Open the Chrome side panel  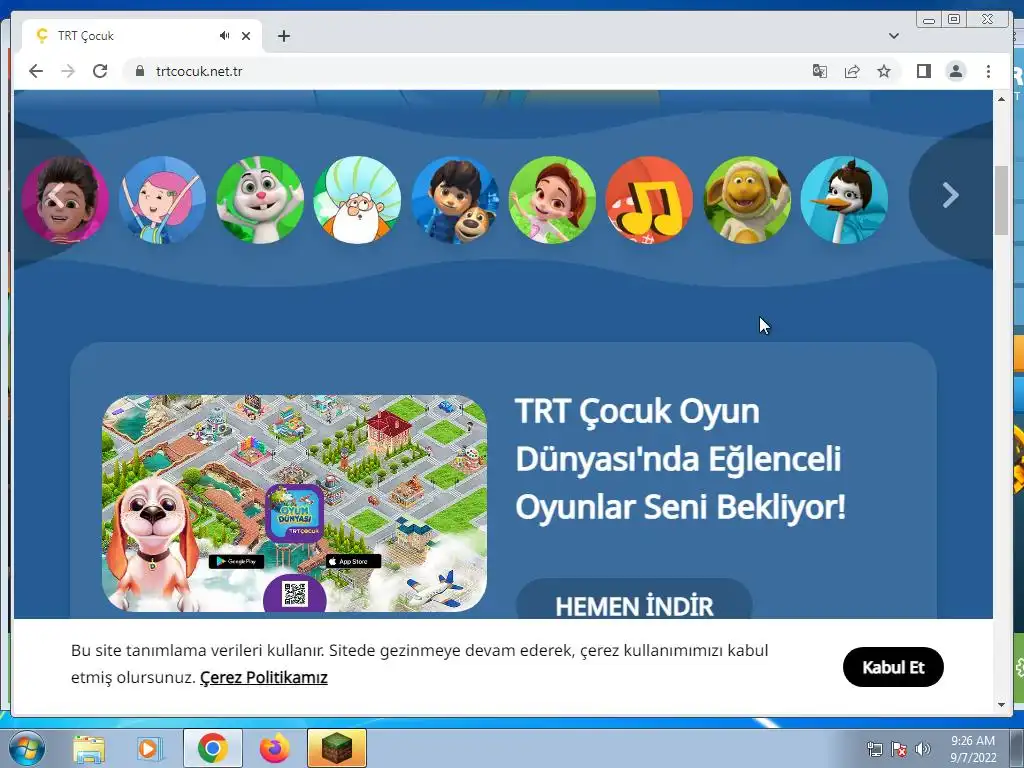click(x=923, y=71)
